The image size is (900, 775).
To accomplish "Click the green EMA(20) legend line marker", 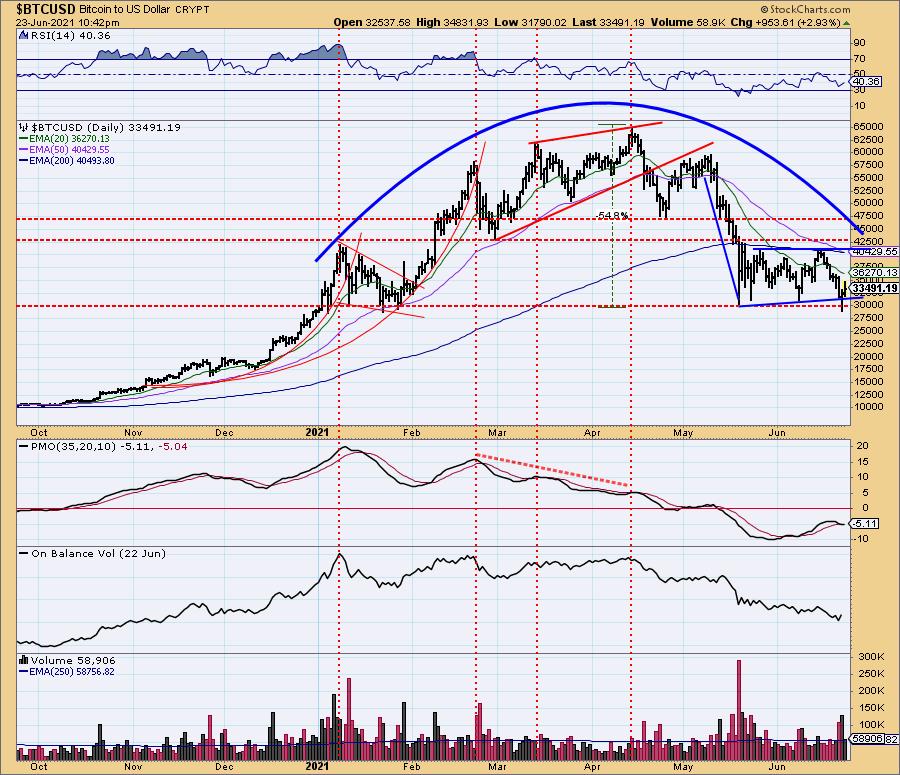I will [x=24, y=139].
